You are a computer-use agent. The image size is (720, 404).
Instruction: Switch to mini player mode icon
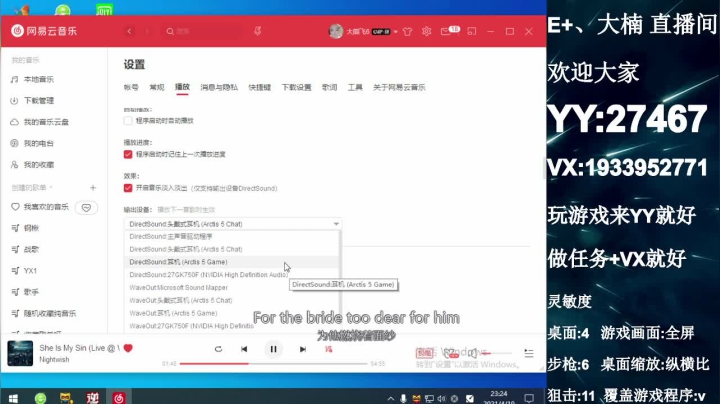(x=472, y=31)
